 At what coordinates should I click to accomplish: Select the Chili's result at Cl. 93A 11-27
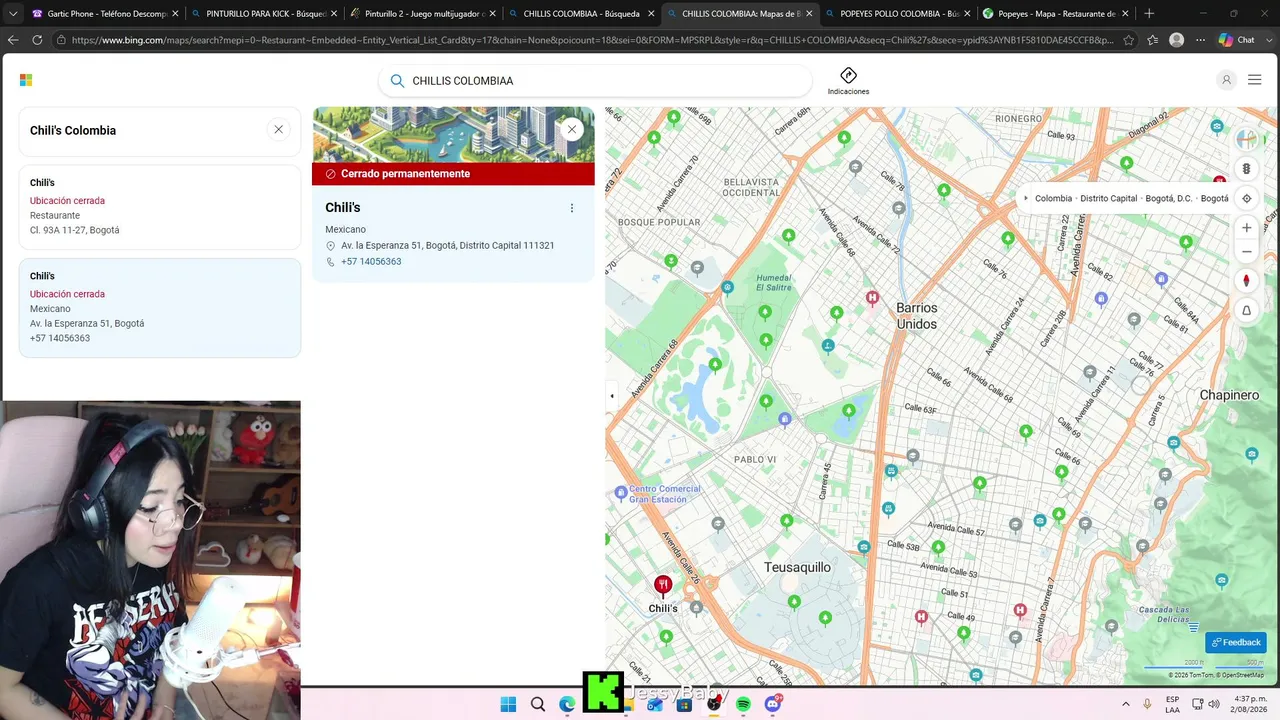[x=160, y=207]
